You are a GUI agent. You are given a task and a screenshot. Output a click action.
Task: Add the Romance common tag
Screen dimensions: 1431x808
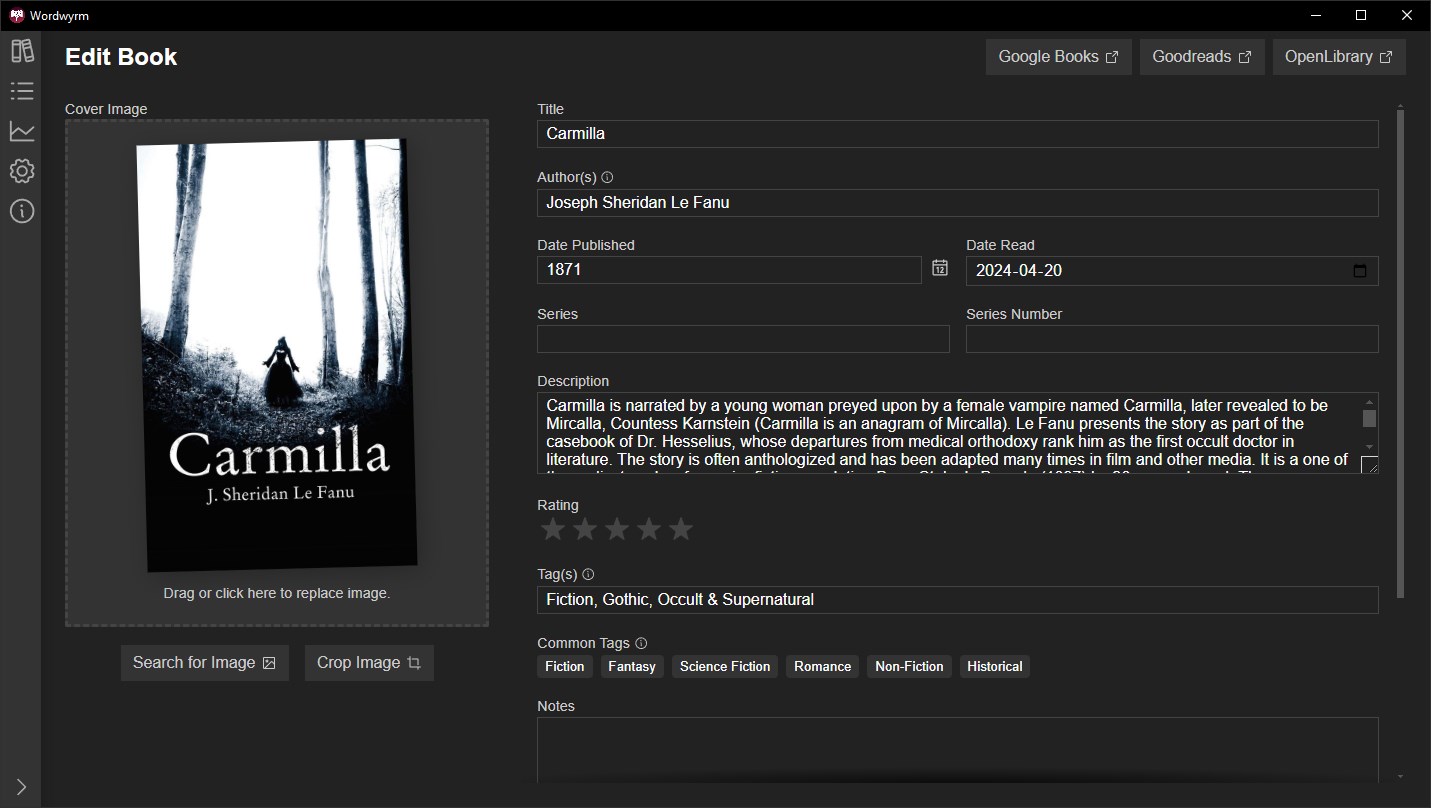pos(823,666)
